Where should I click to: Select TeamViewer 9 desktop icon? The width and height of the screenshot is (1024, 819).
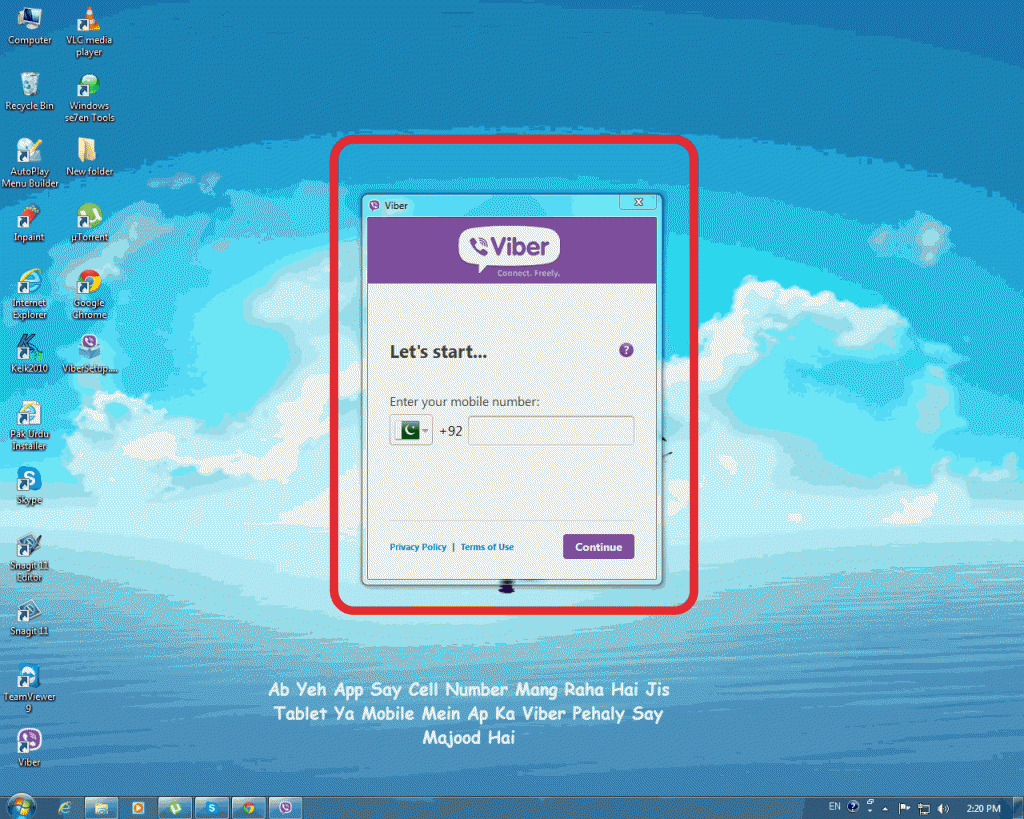29,688
